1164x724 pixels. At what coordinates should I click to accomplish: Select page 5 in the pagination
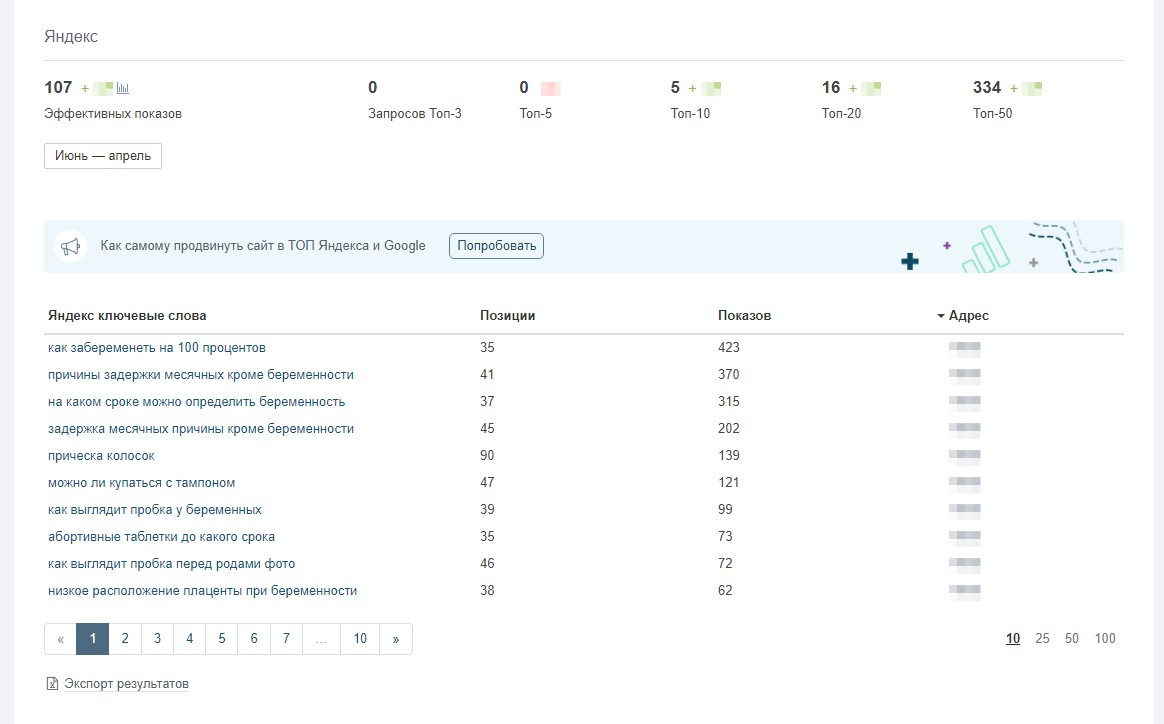[x=222, y=639]
